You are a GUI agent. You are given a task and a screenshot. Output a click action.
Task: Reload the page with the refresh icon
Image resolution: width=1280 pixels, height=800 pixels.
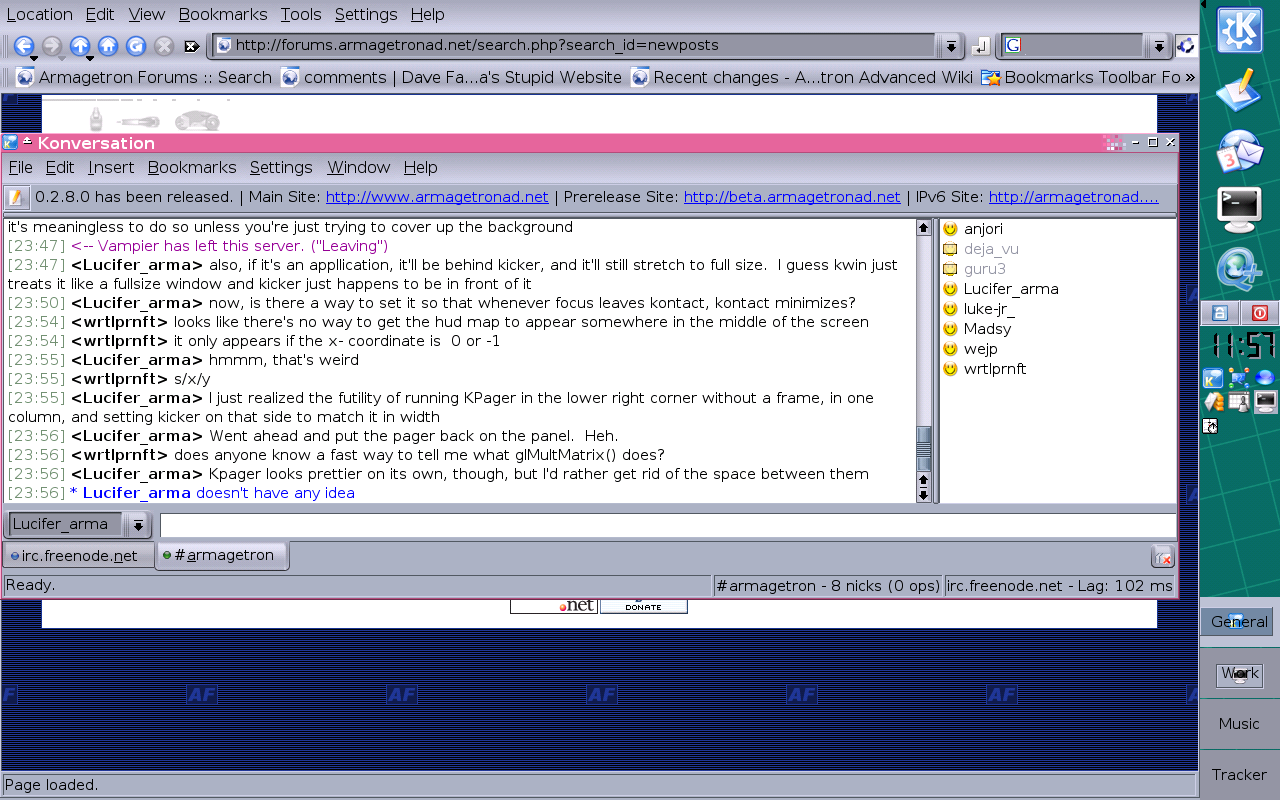(x=136, y=46)
